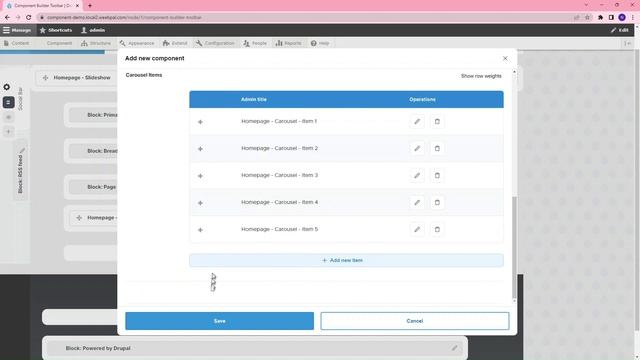Toggle toolbar orientation icon
Image resolution: width=640 pixels, height=360 pixels.
(x=628, y=43)
